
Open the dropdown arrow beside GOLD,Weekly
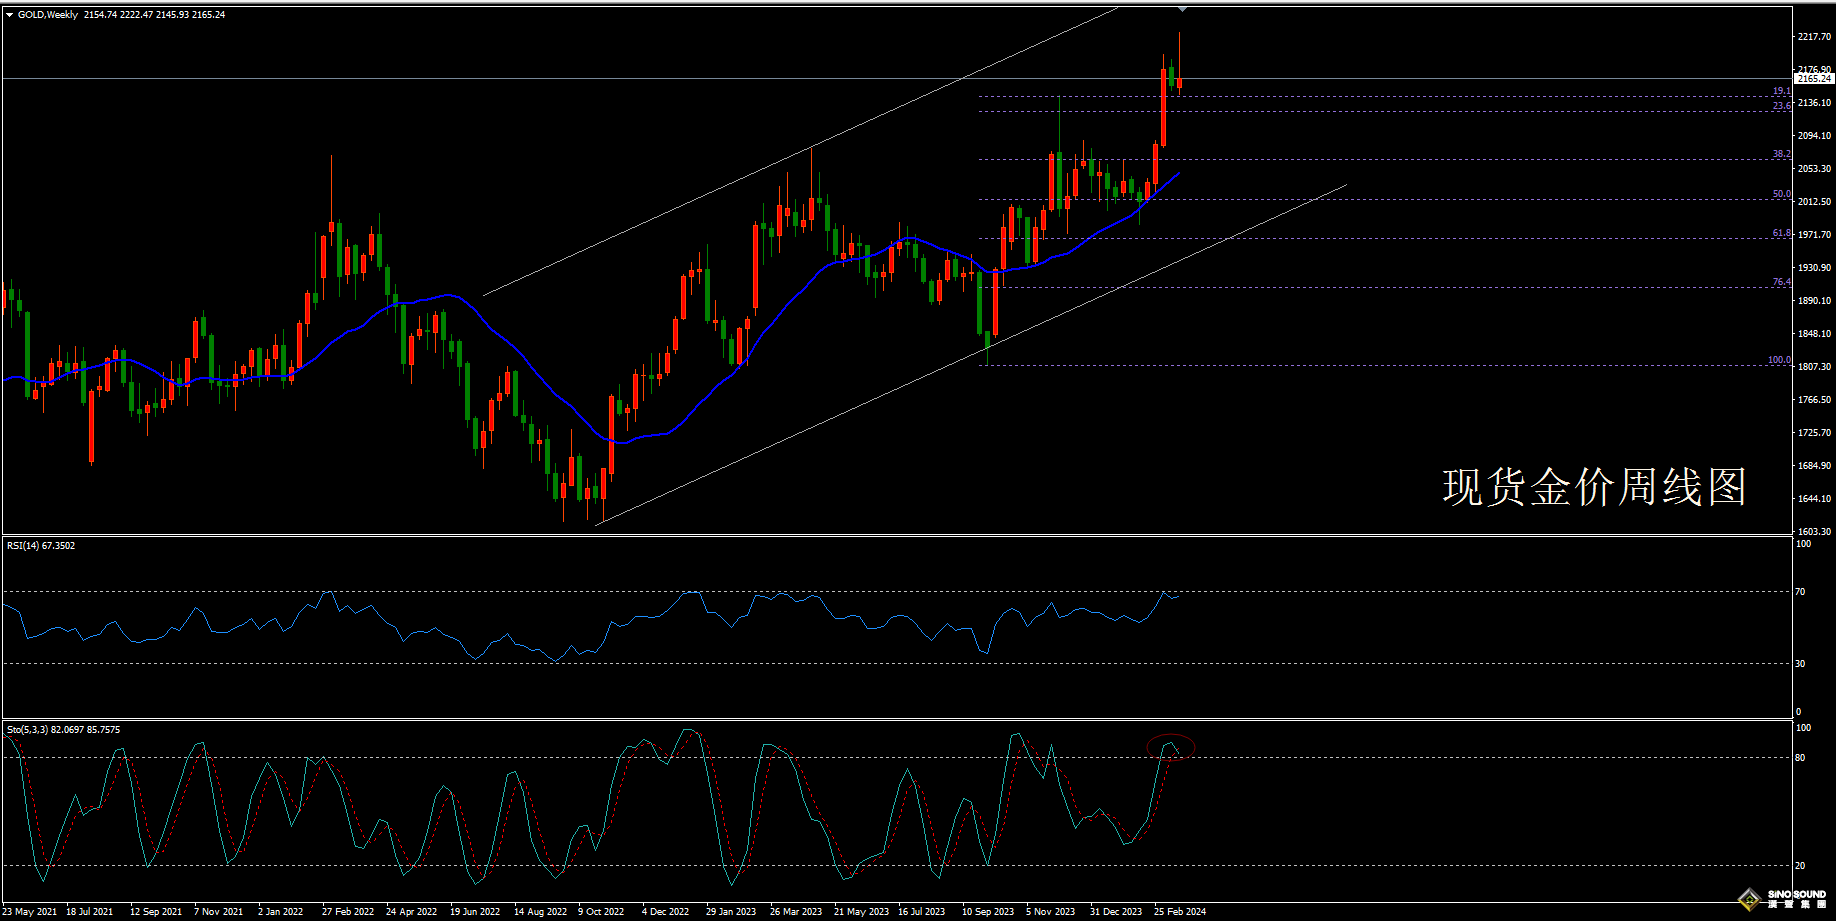[x=9, y=15]
